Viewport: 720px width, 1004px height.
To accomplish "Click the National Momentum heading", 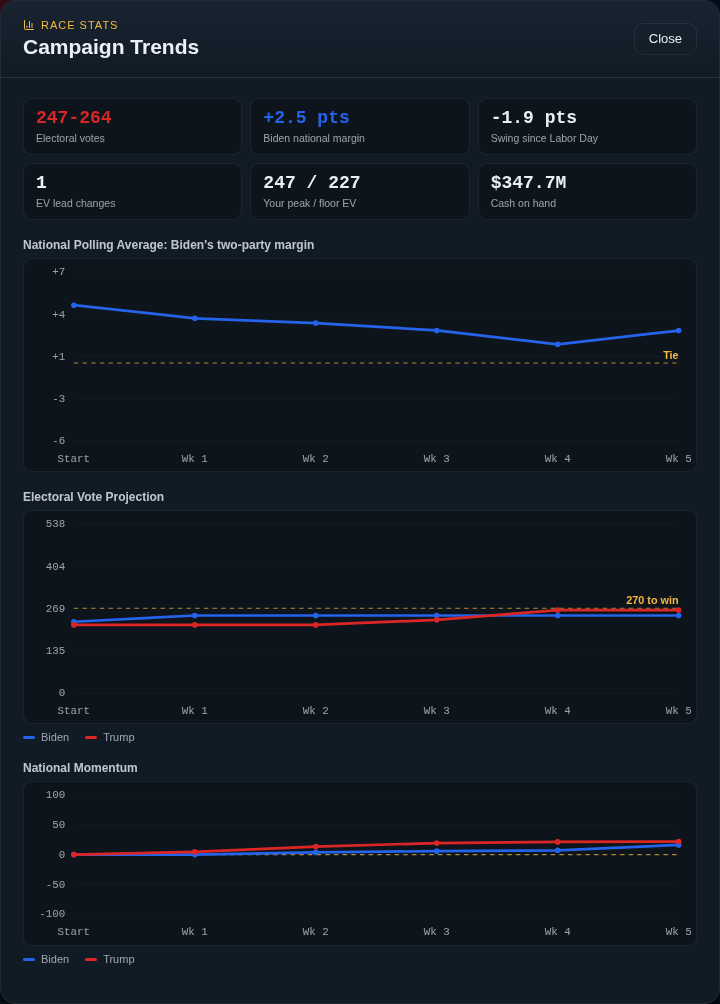I will coord(80,768).
